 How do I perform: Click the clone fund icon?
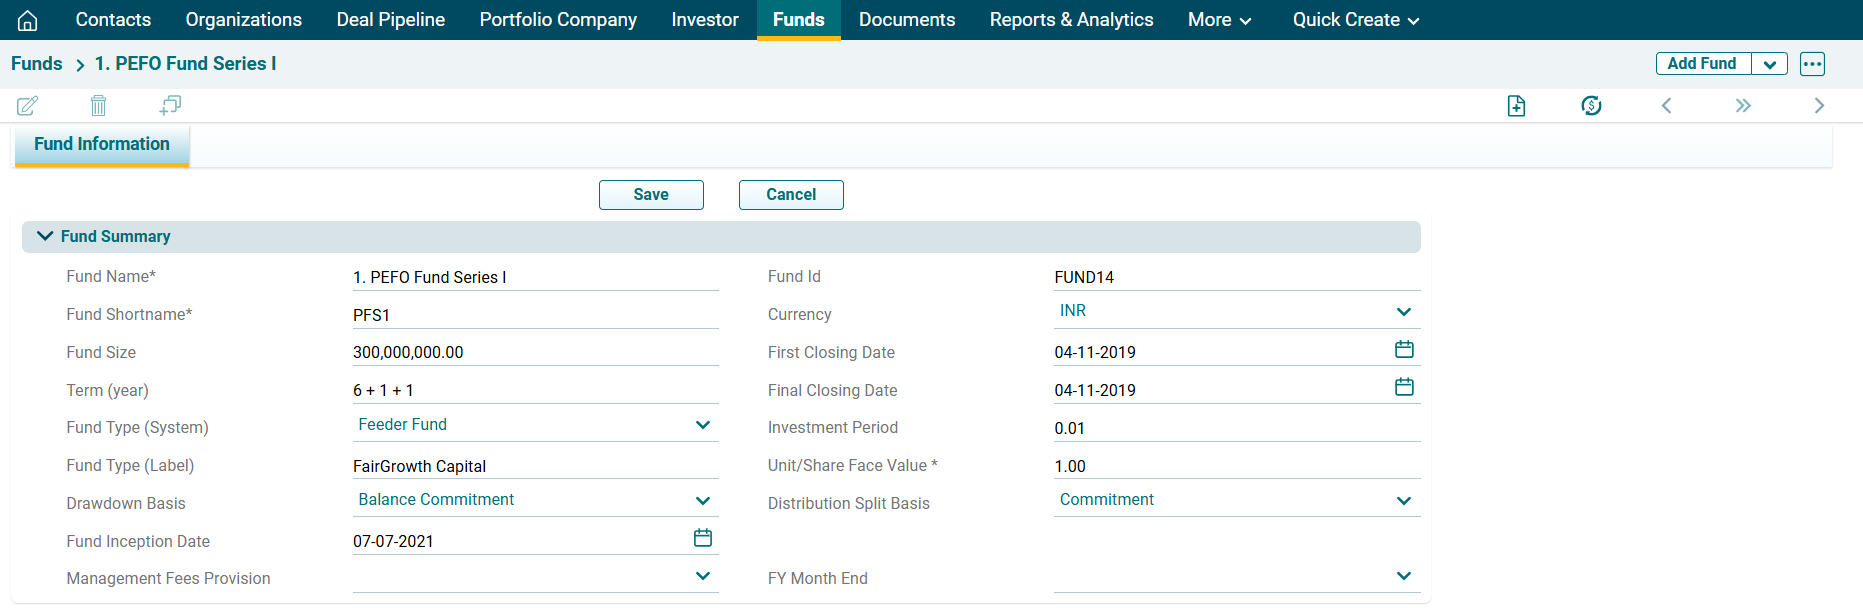click(x=170, y=105)
